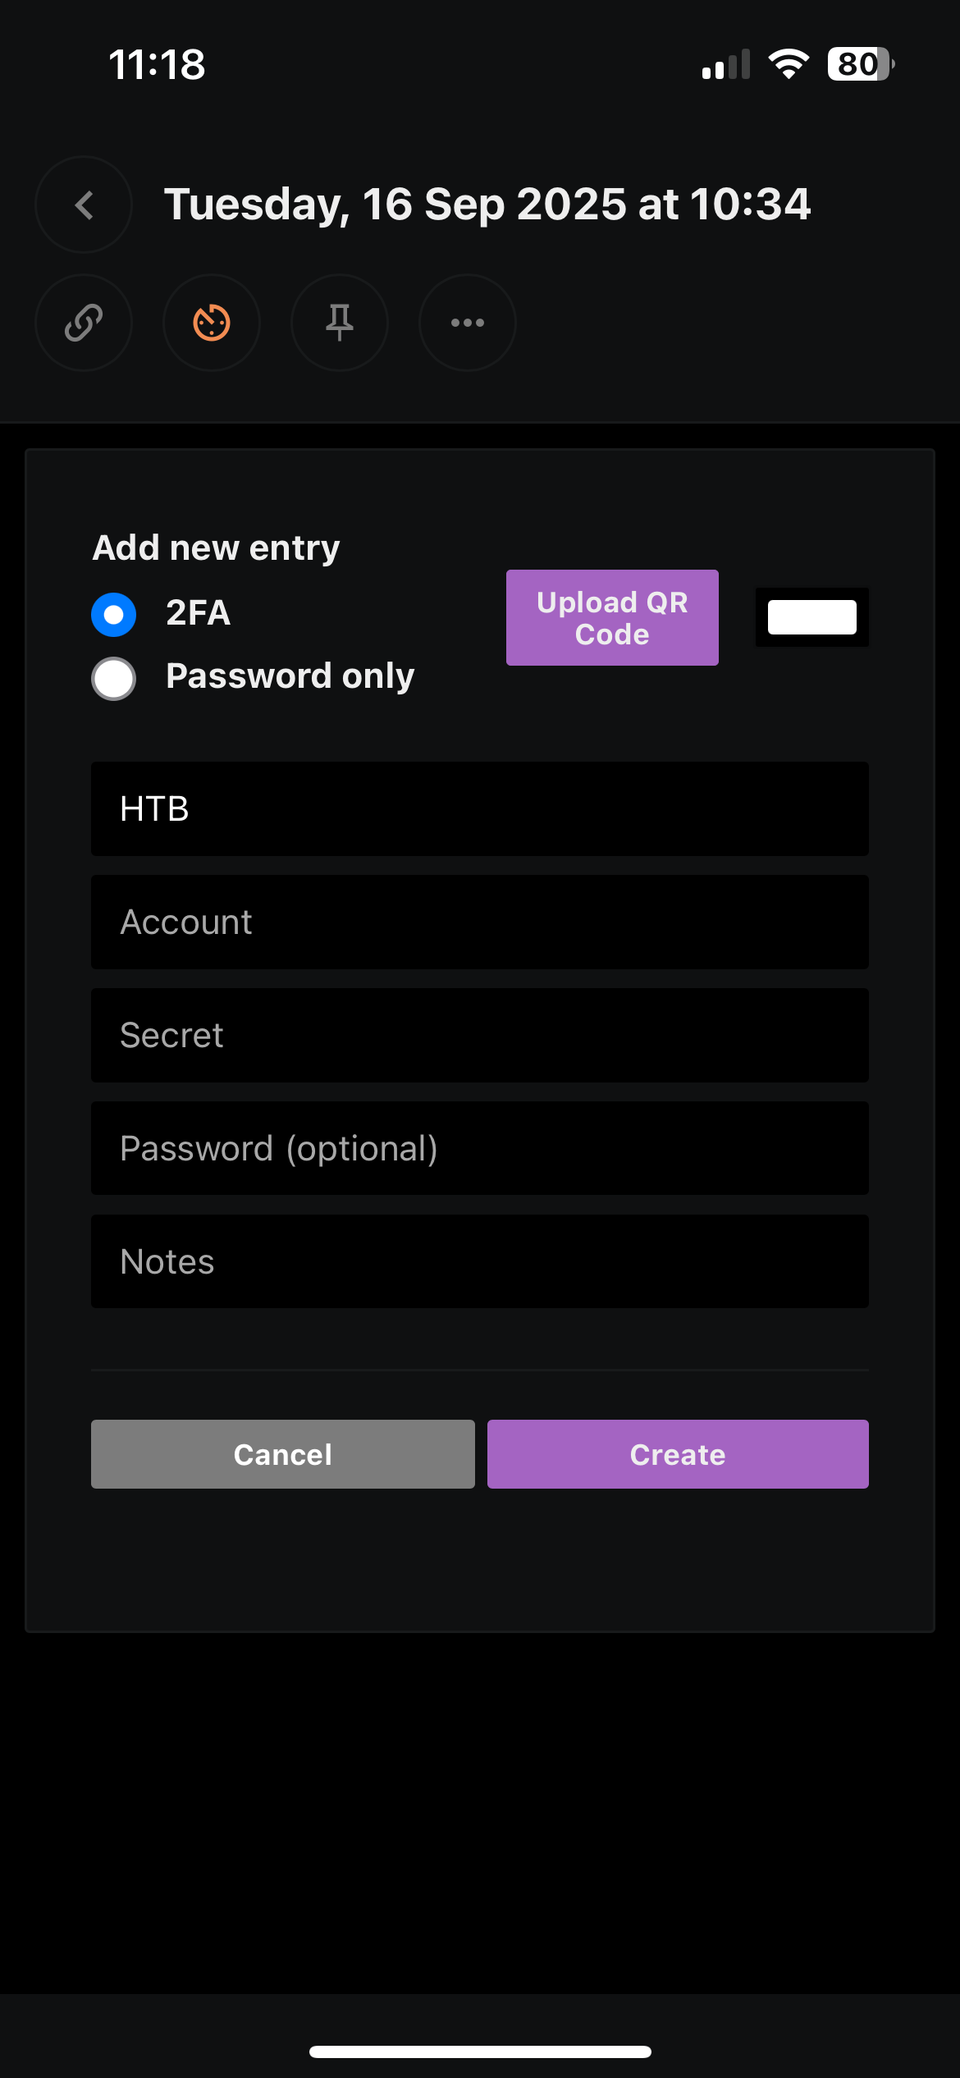The height and width of the screenshot is (2078, 960).
Task: Tap the note title date heading
Action: click(x=487, y=205)
